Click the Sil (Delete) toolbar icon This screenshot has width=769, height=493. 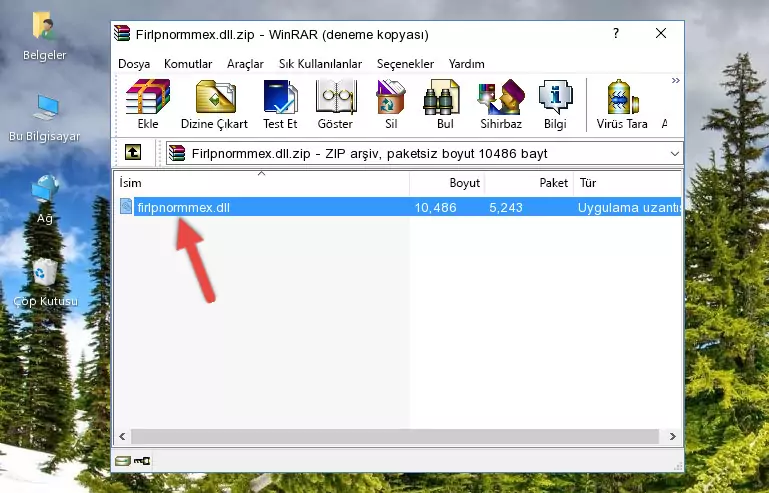pos(391,104)
